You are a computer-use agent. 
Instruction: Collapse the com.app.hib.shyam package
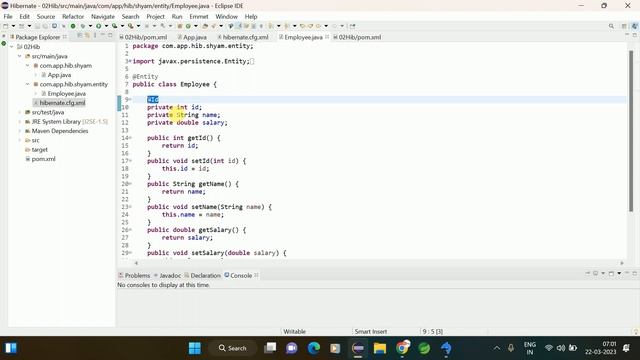(x=27, y=65)
